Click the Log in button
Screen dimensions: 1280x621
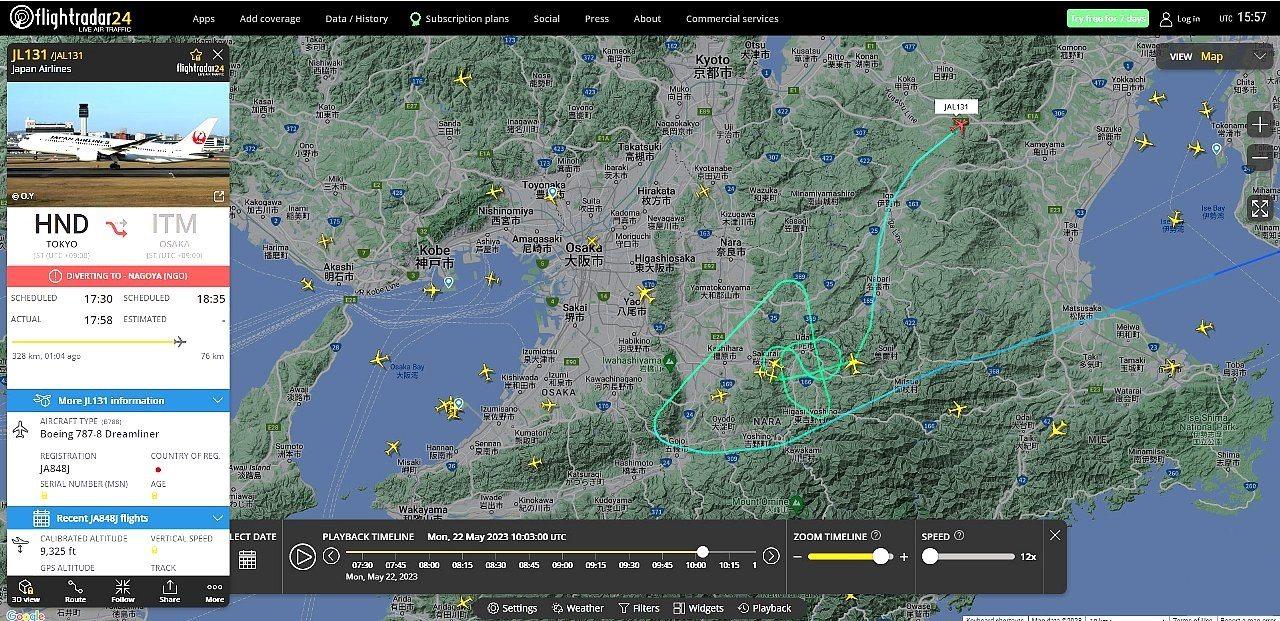[1180, 18]
